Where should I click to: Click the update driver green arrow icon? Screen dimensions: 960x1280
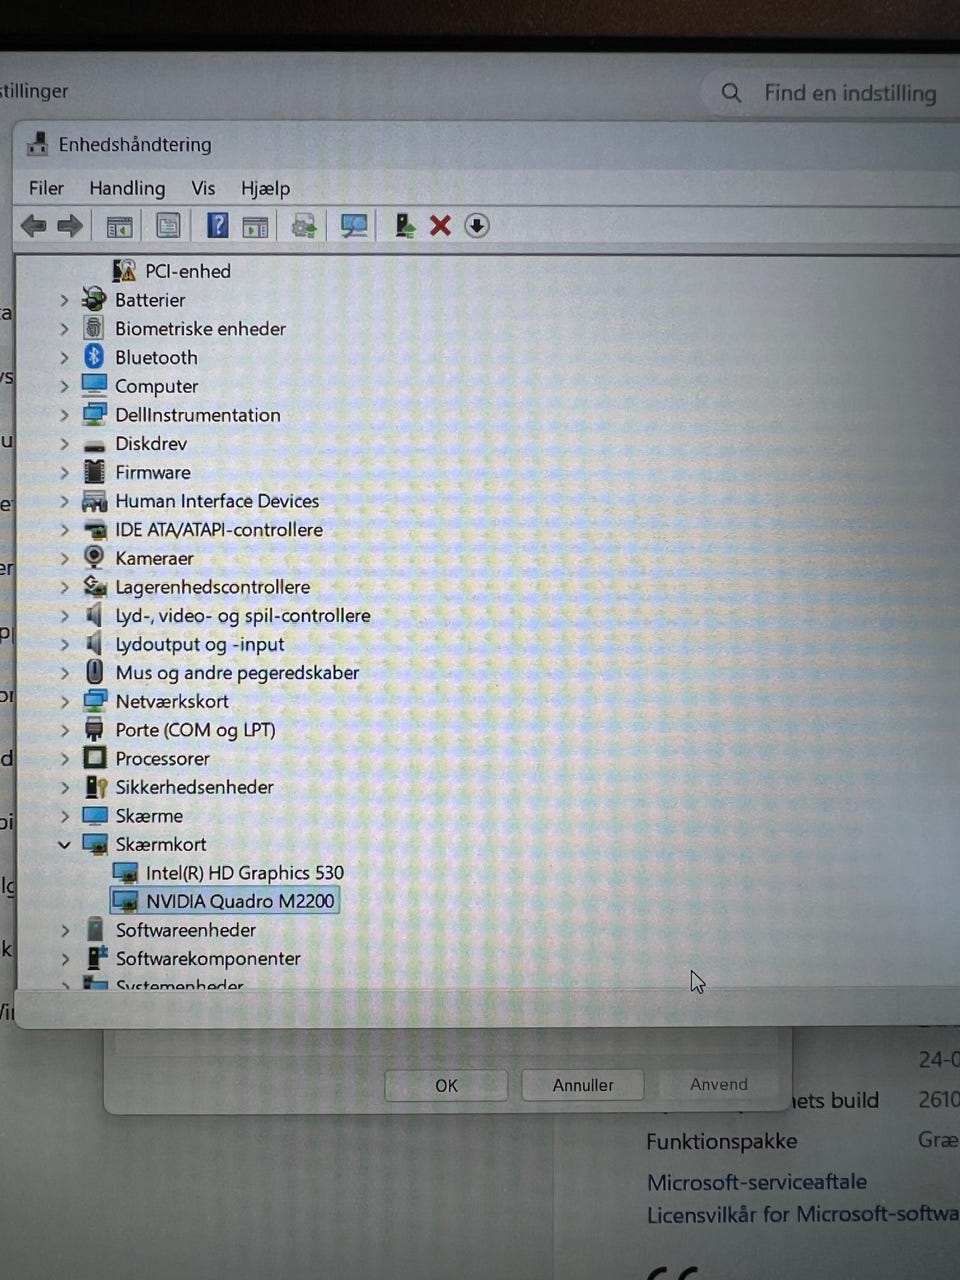click(404, 226)
